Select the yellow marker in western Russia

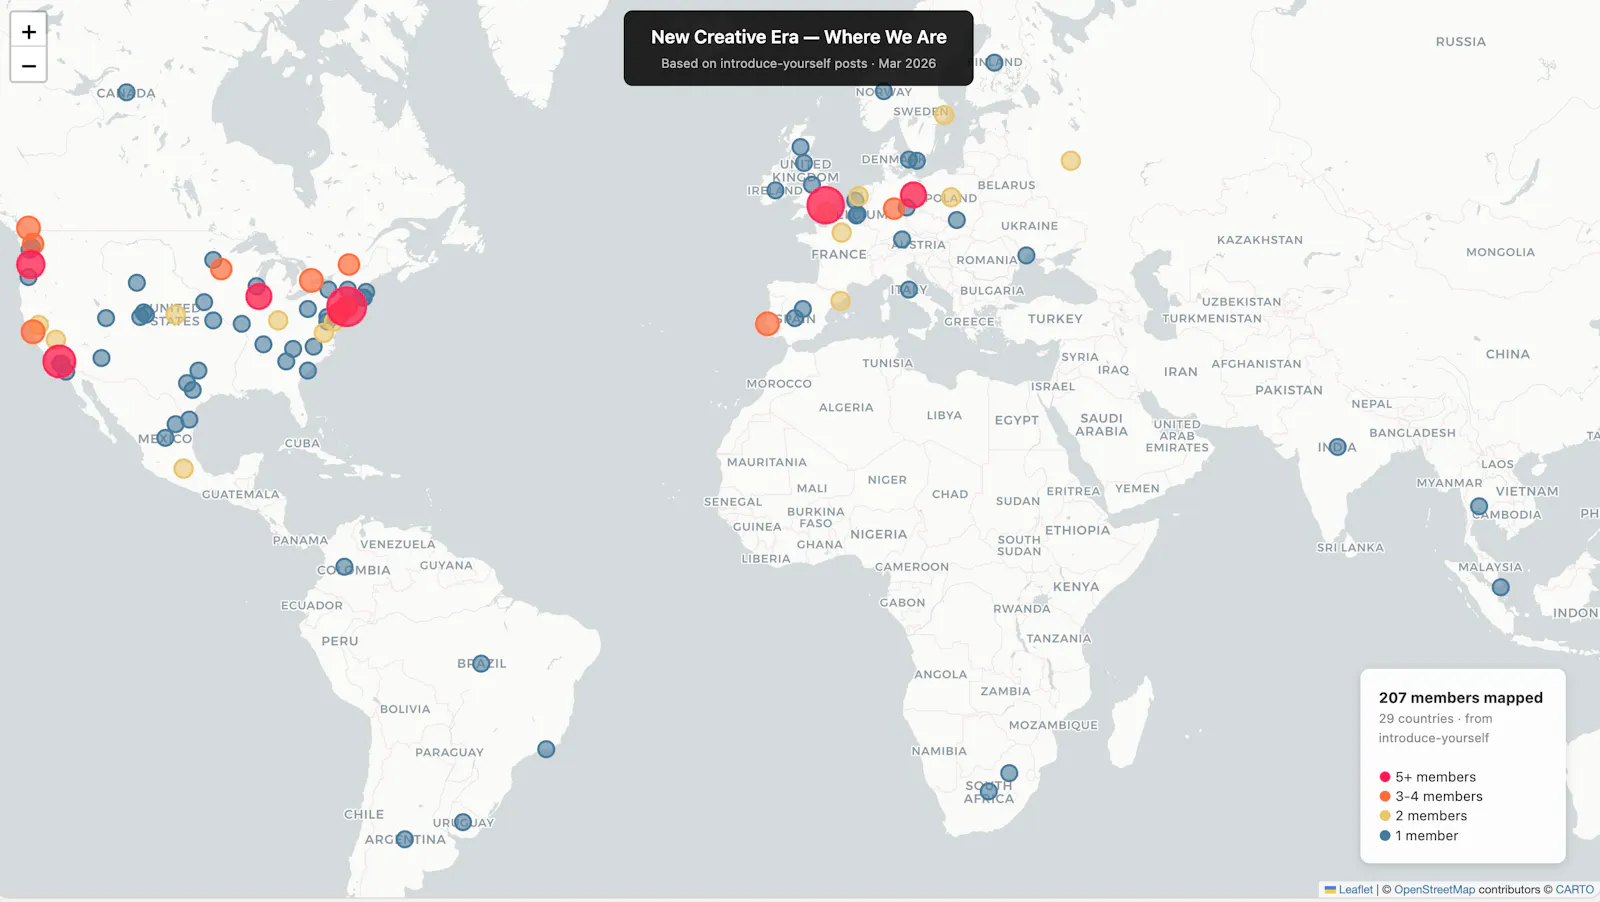[1071, 160]
